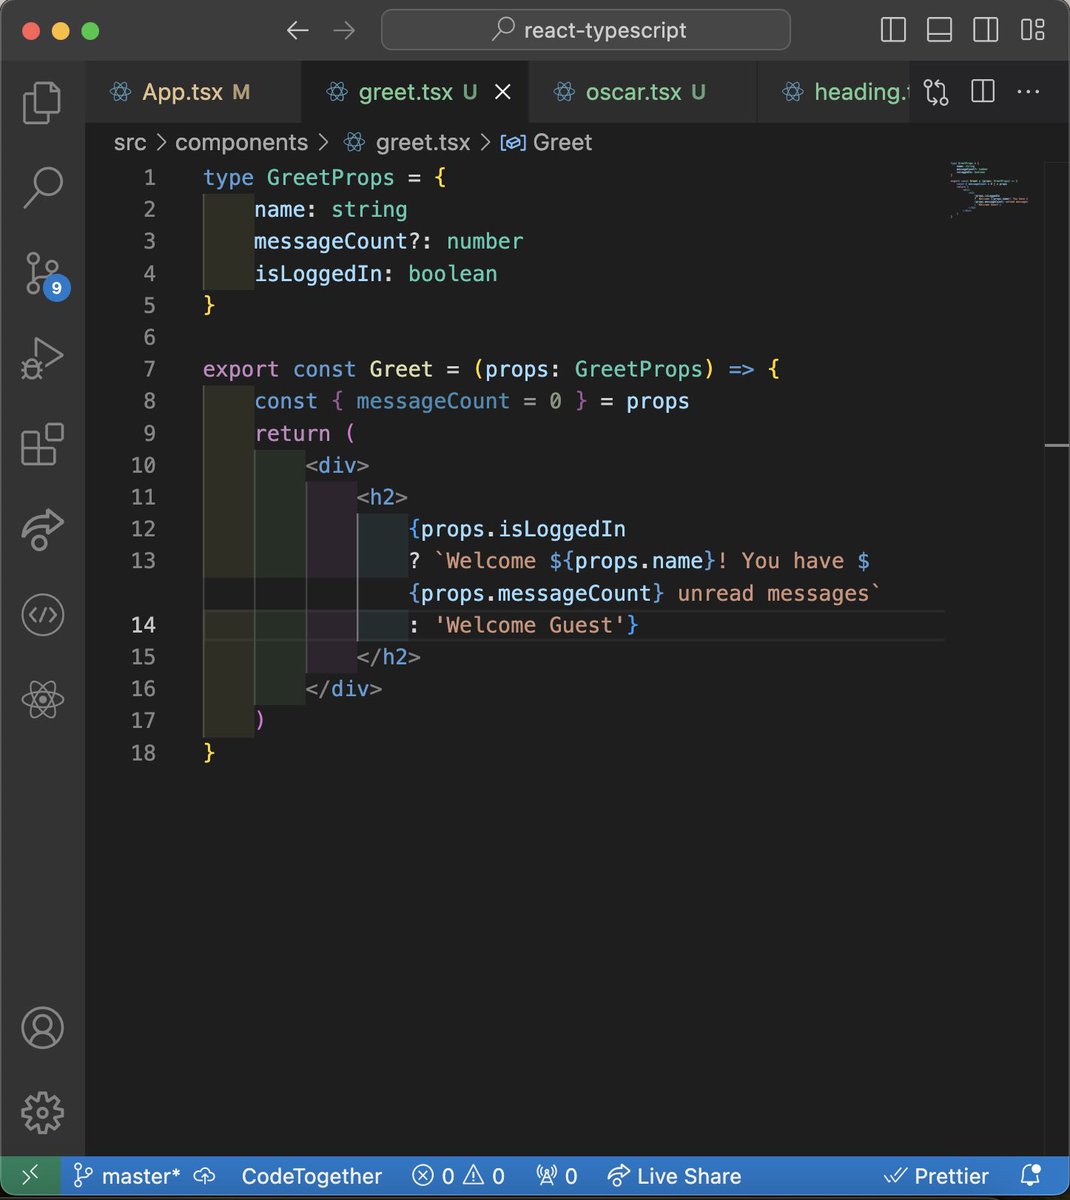
Task: Open the Run and Debug view
Action: coord(42,358)
